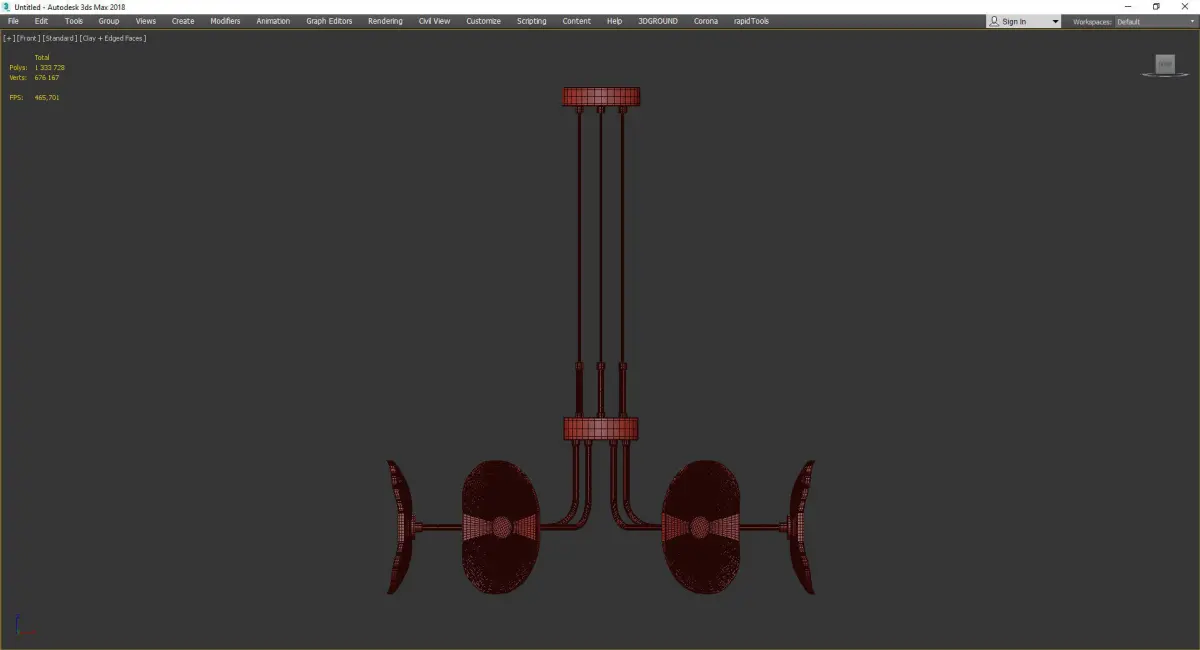Click the [+] viewport general menu label
The image size is (1200, 650).
click(x=8, y=38)
